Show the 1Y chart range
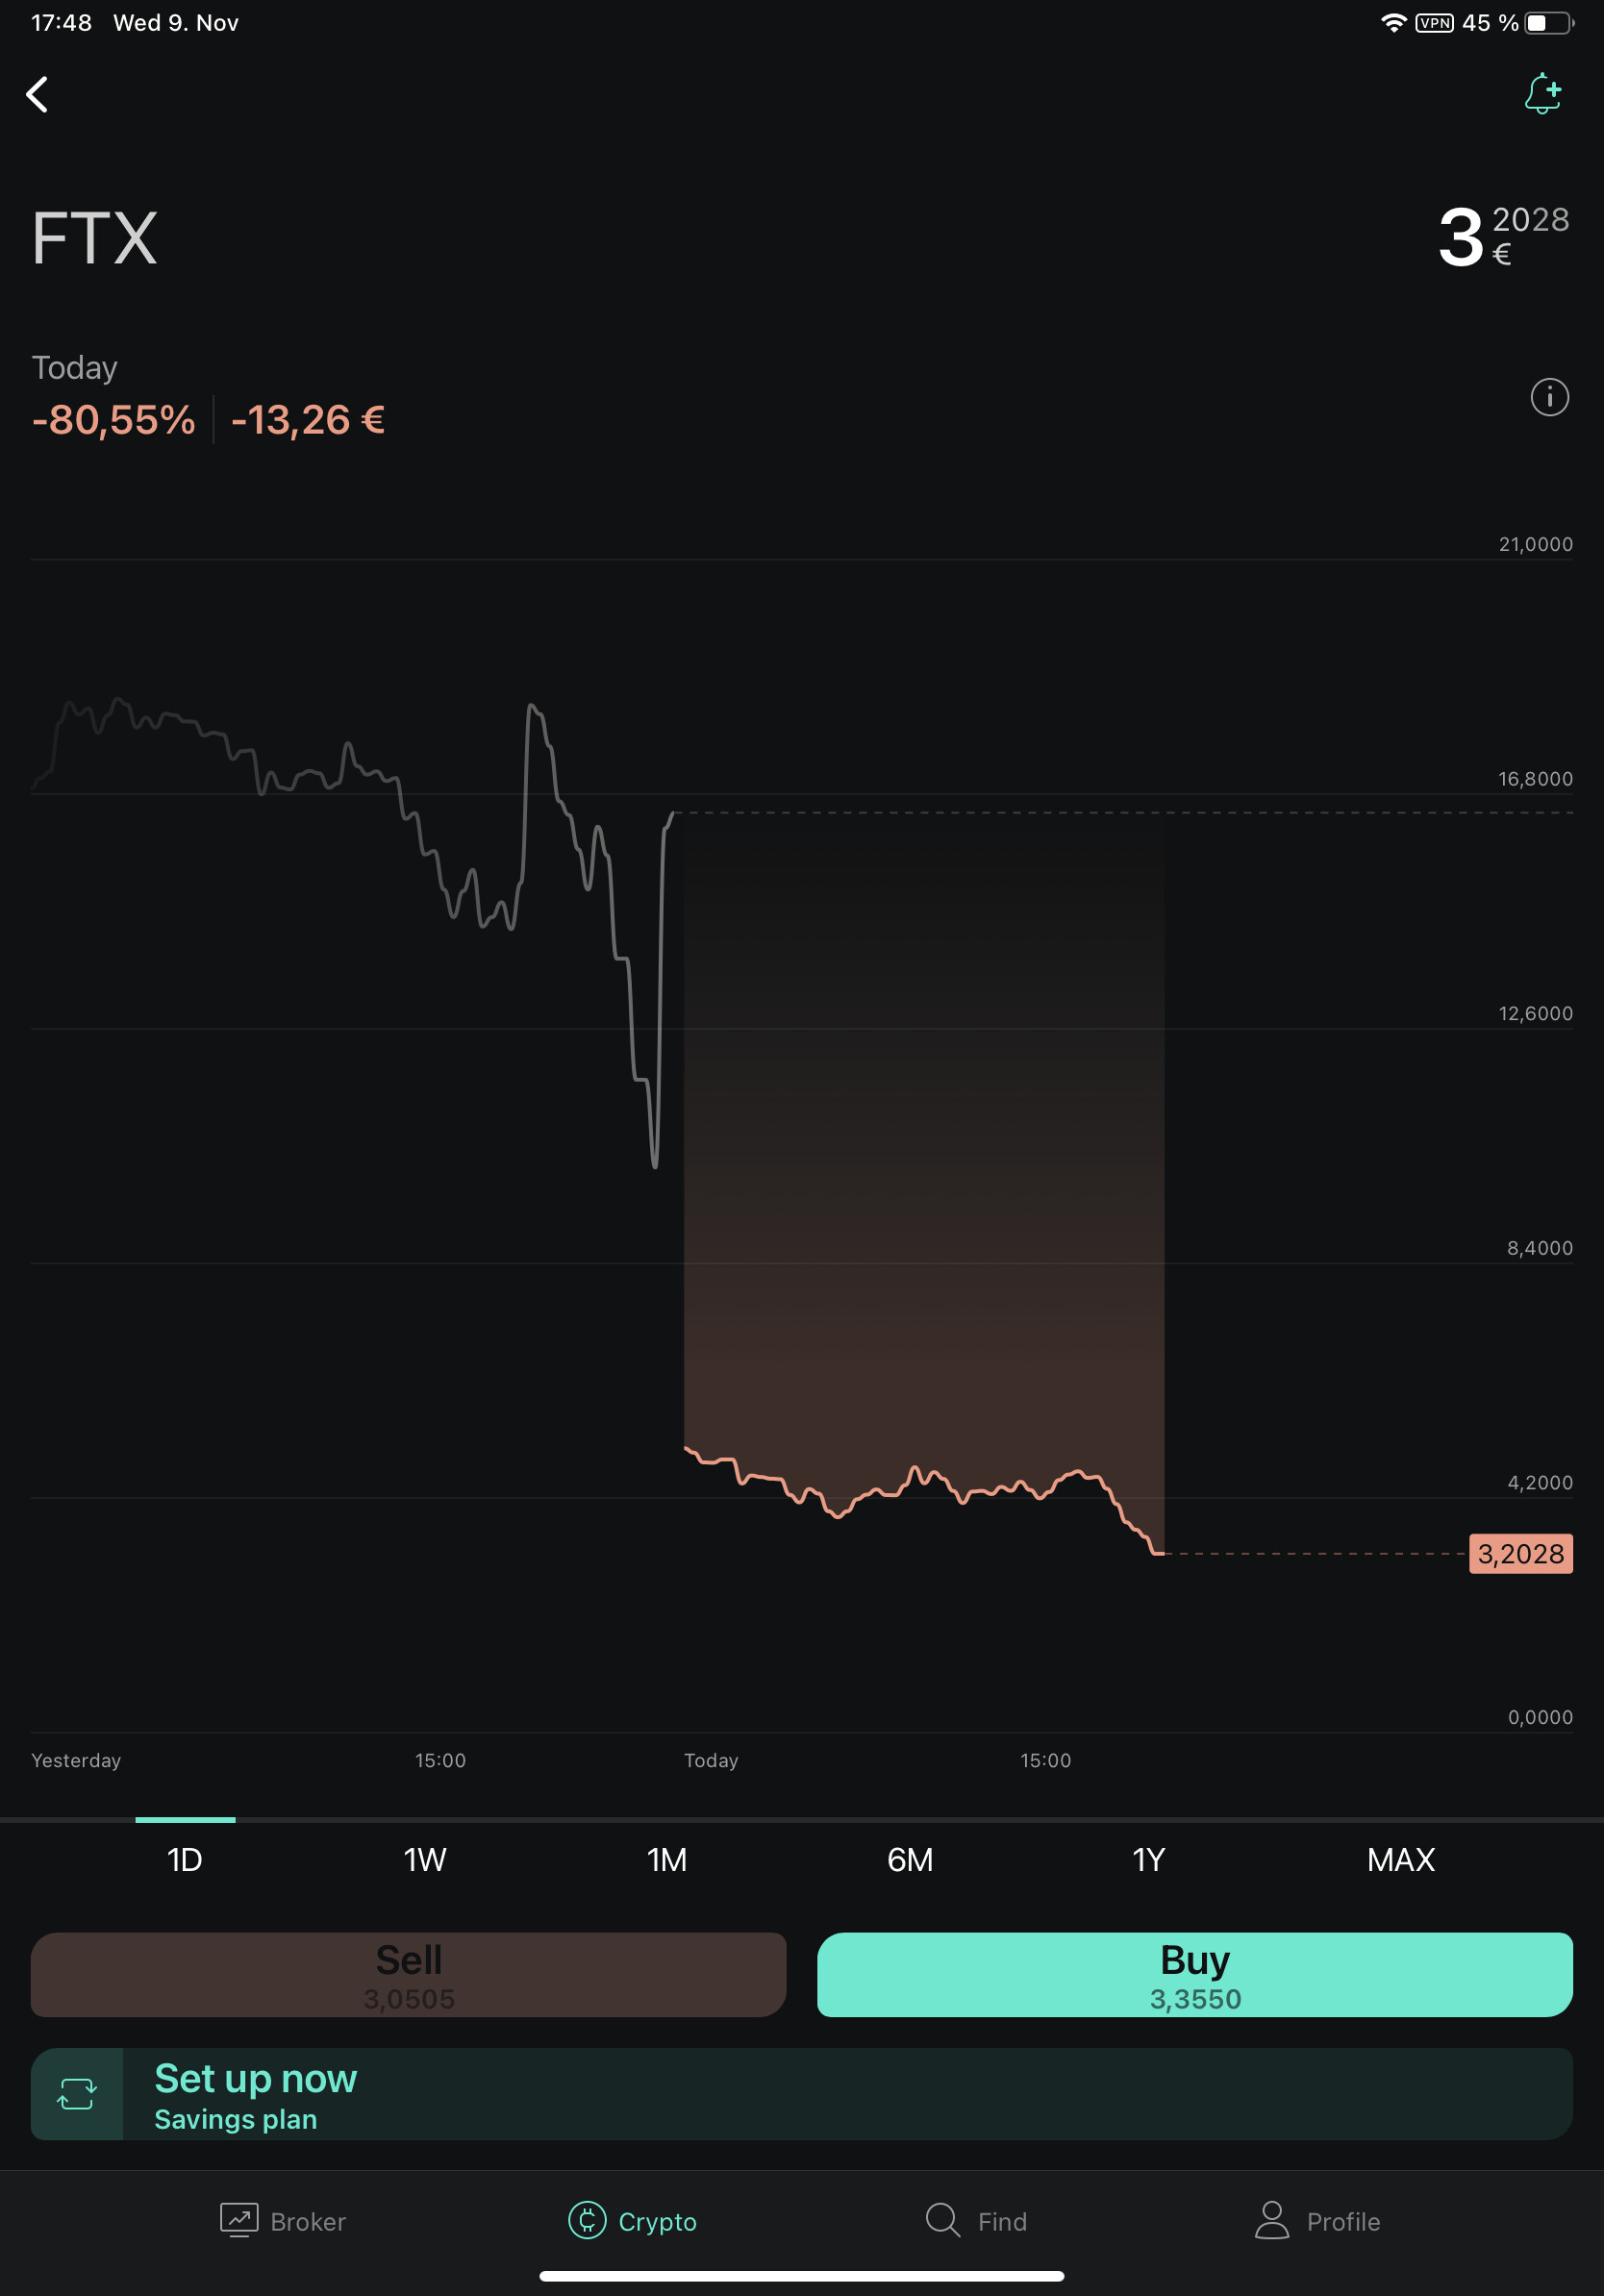The height and width of the screenshot is (2296, 1604). [x=1149, y=1860]
